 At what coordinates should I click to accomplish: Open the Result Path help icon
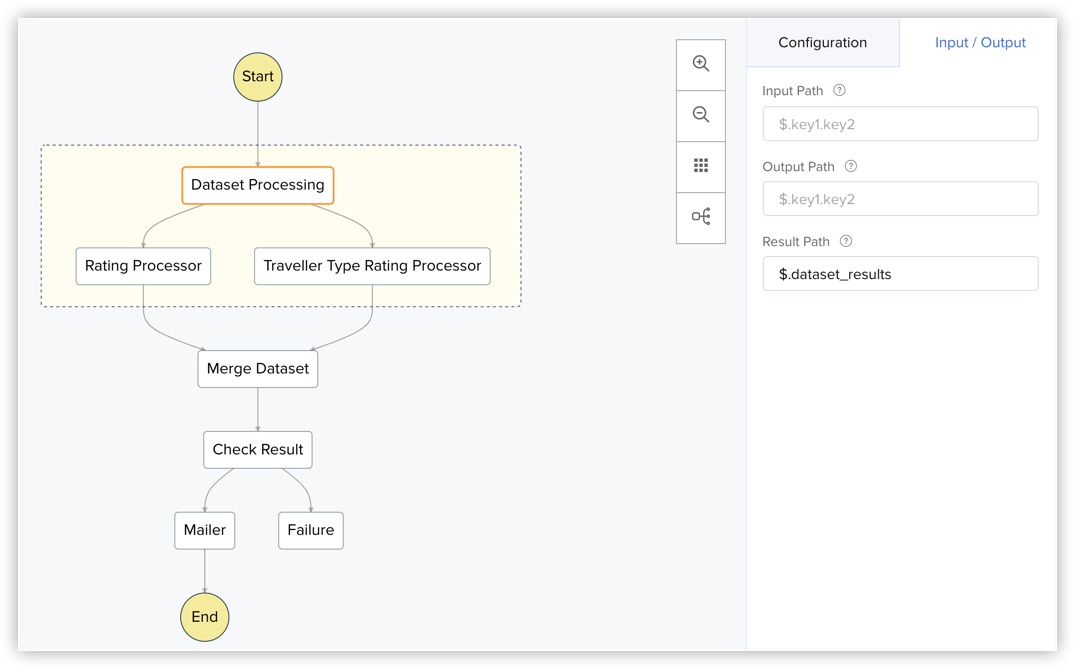click(846, 242)
